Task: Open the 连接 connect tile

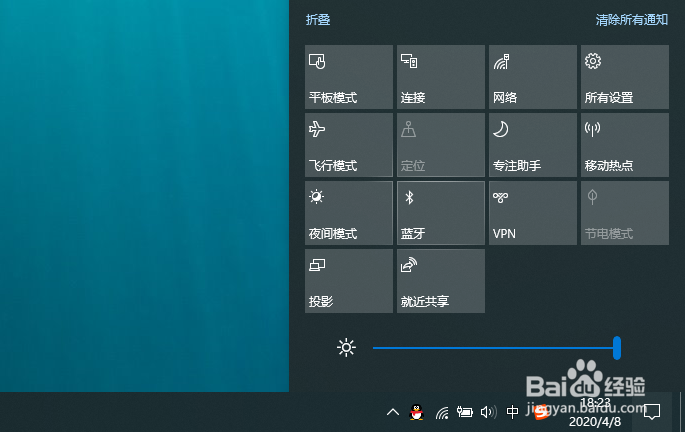Action: (x=441, y=77)
